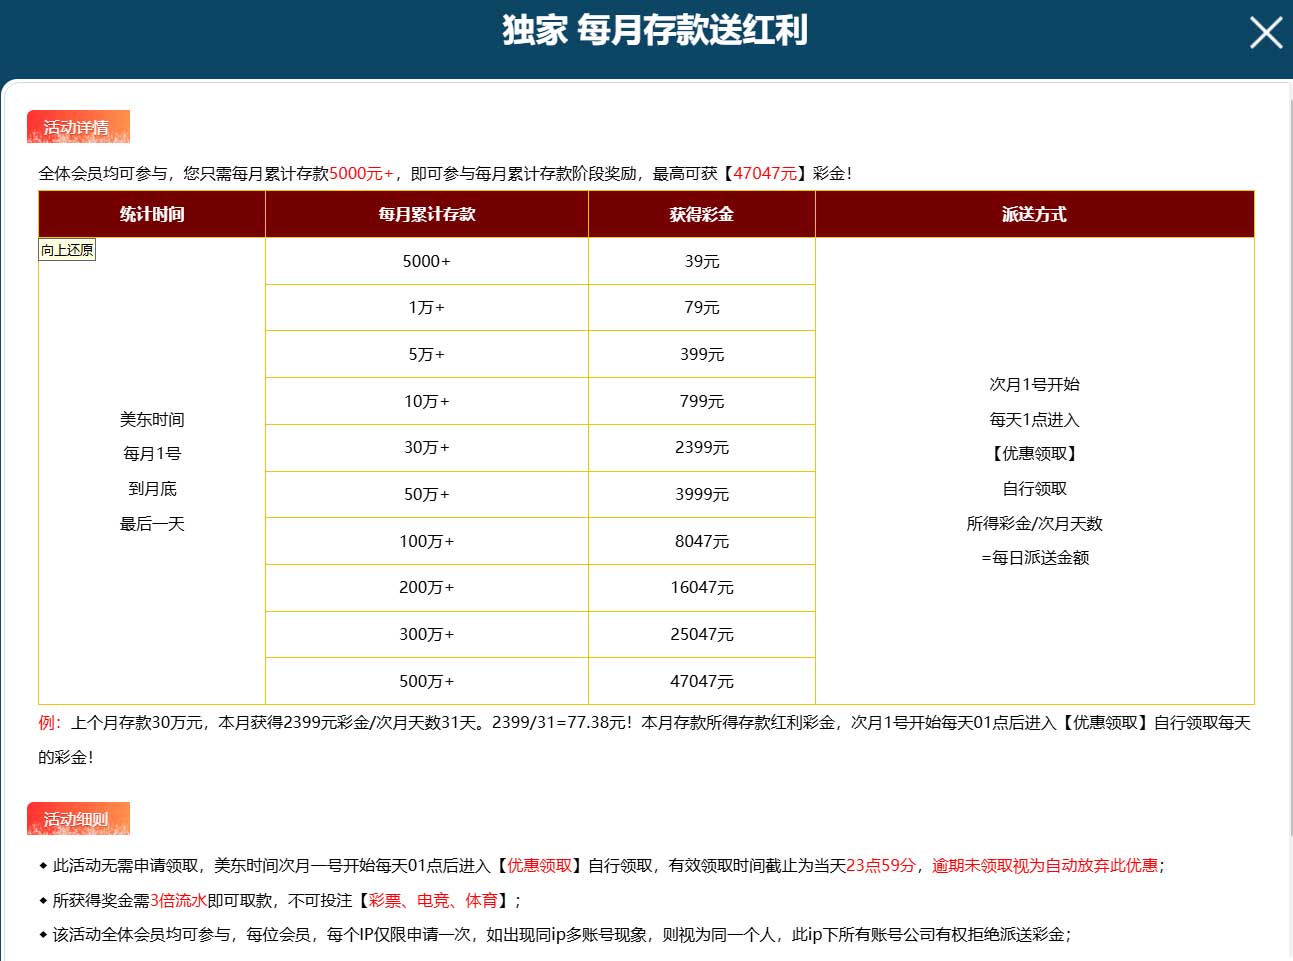Close the monthly deposit bonus popup
The image size is (1293, 961).
point(1265,33)
